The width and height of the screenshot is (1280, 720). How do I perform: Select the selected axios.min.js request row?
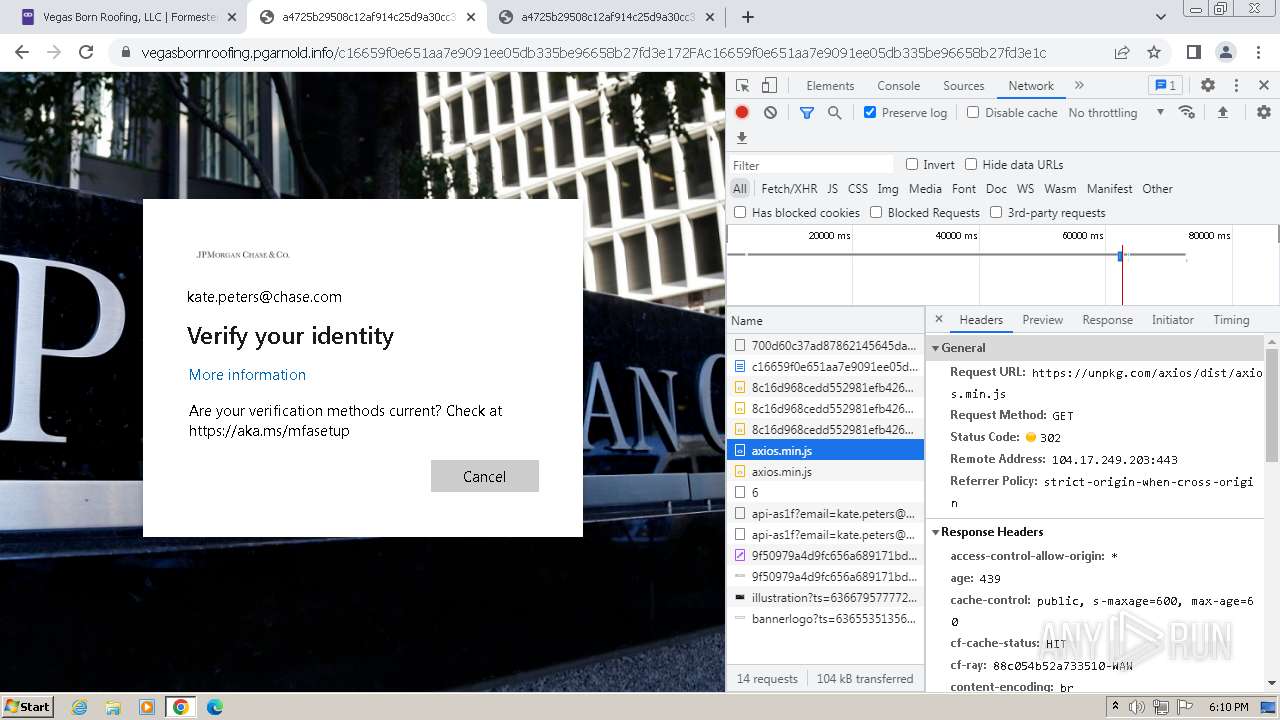825,451
